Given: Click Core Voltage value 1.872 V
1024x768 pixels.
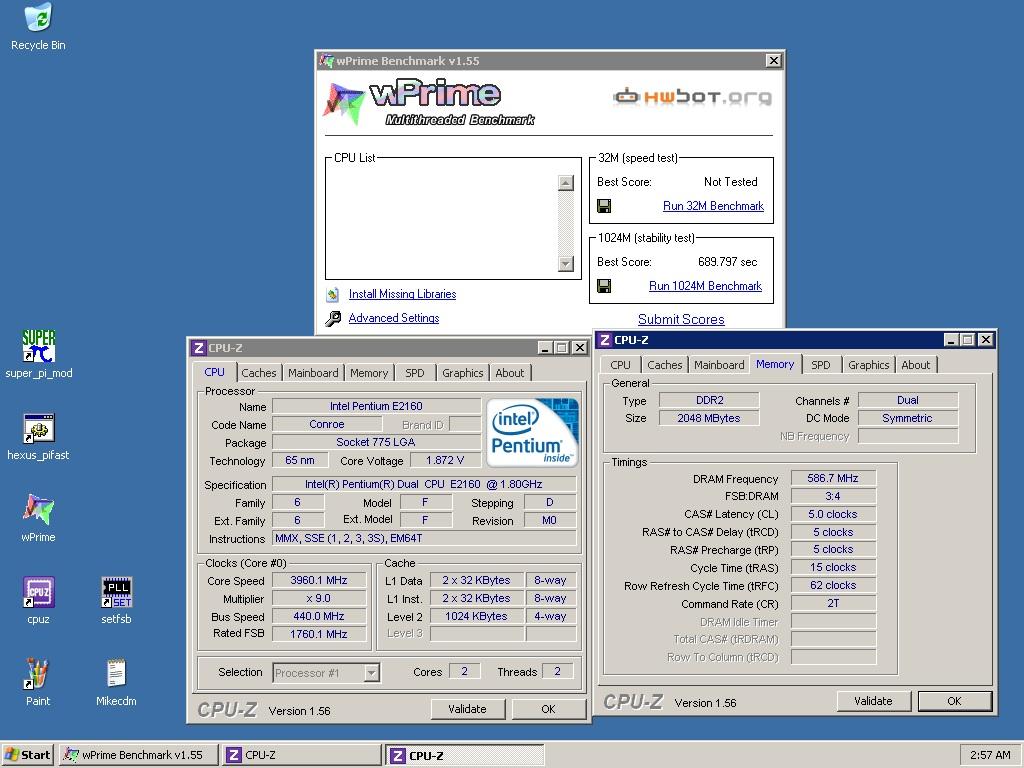Looking at the screenshot, I should click(x=445, y=460).
